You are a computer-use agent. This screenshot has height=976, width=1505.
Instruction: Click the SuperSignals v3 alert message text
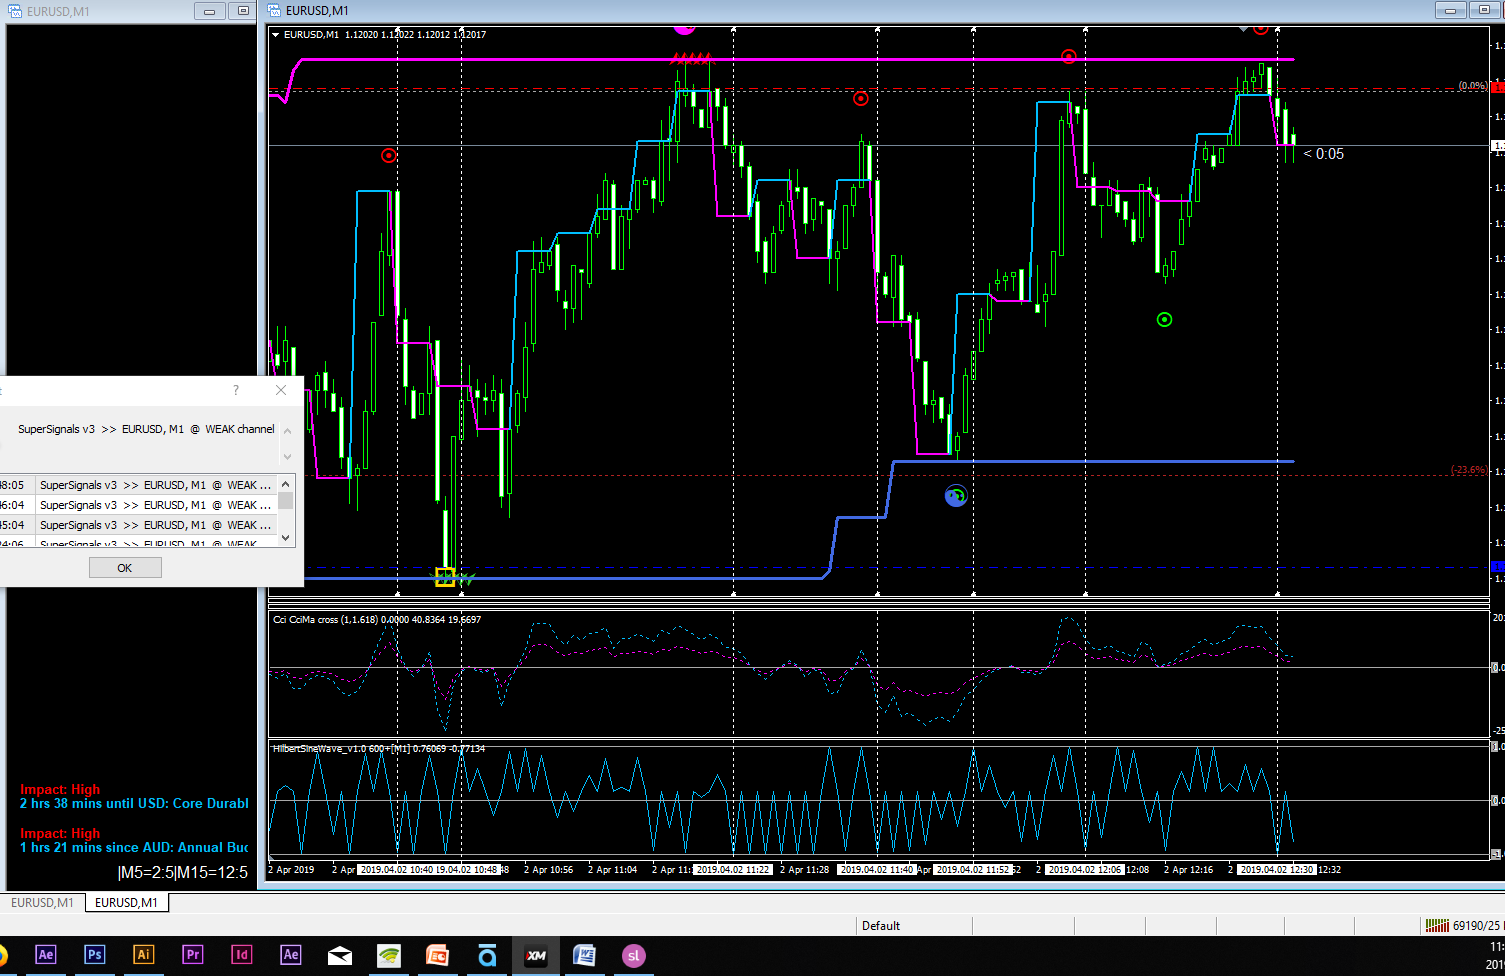[146, 429]
